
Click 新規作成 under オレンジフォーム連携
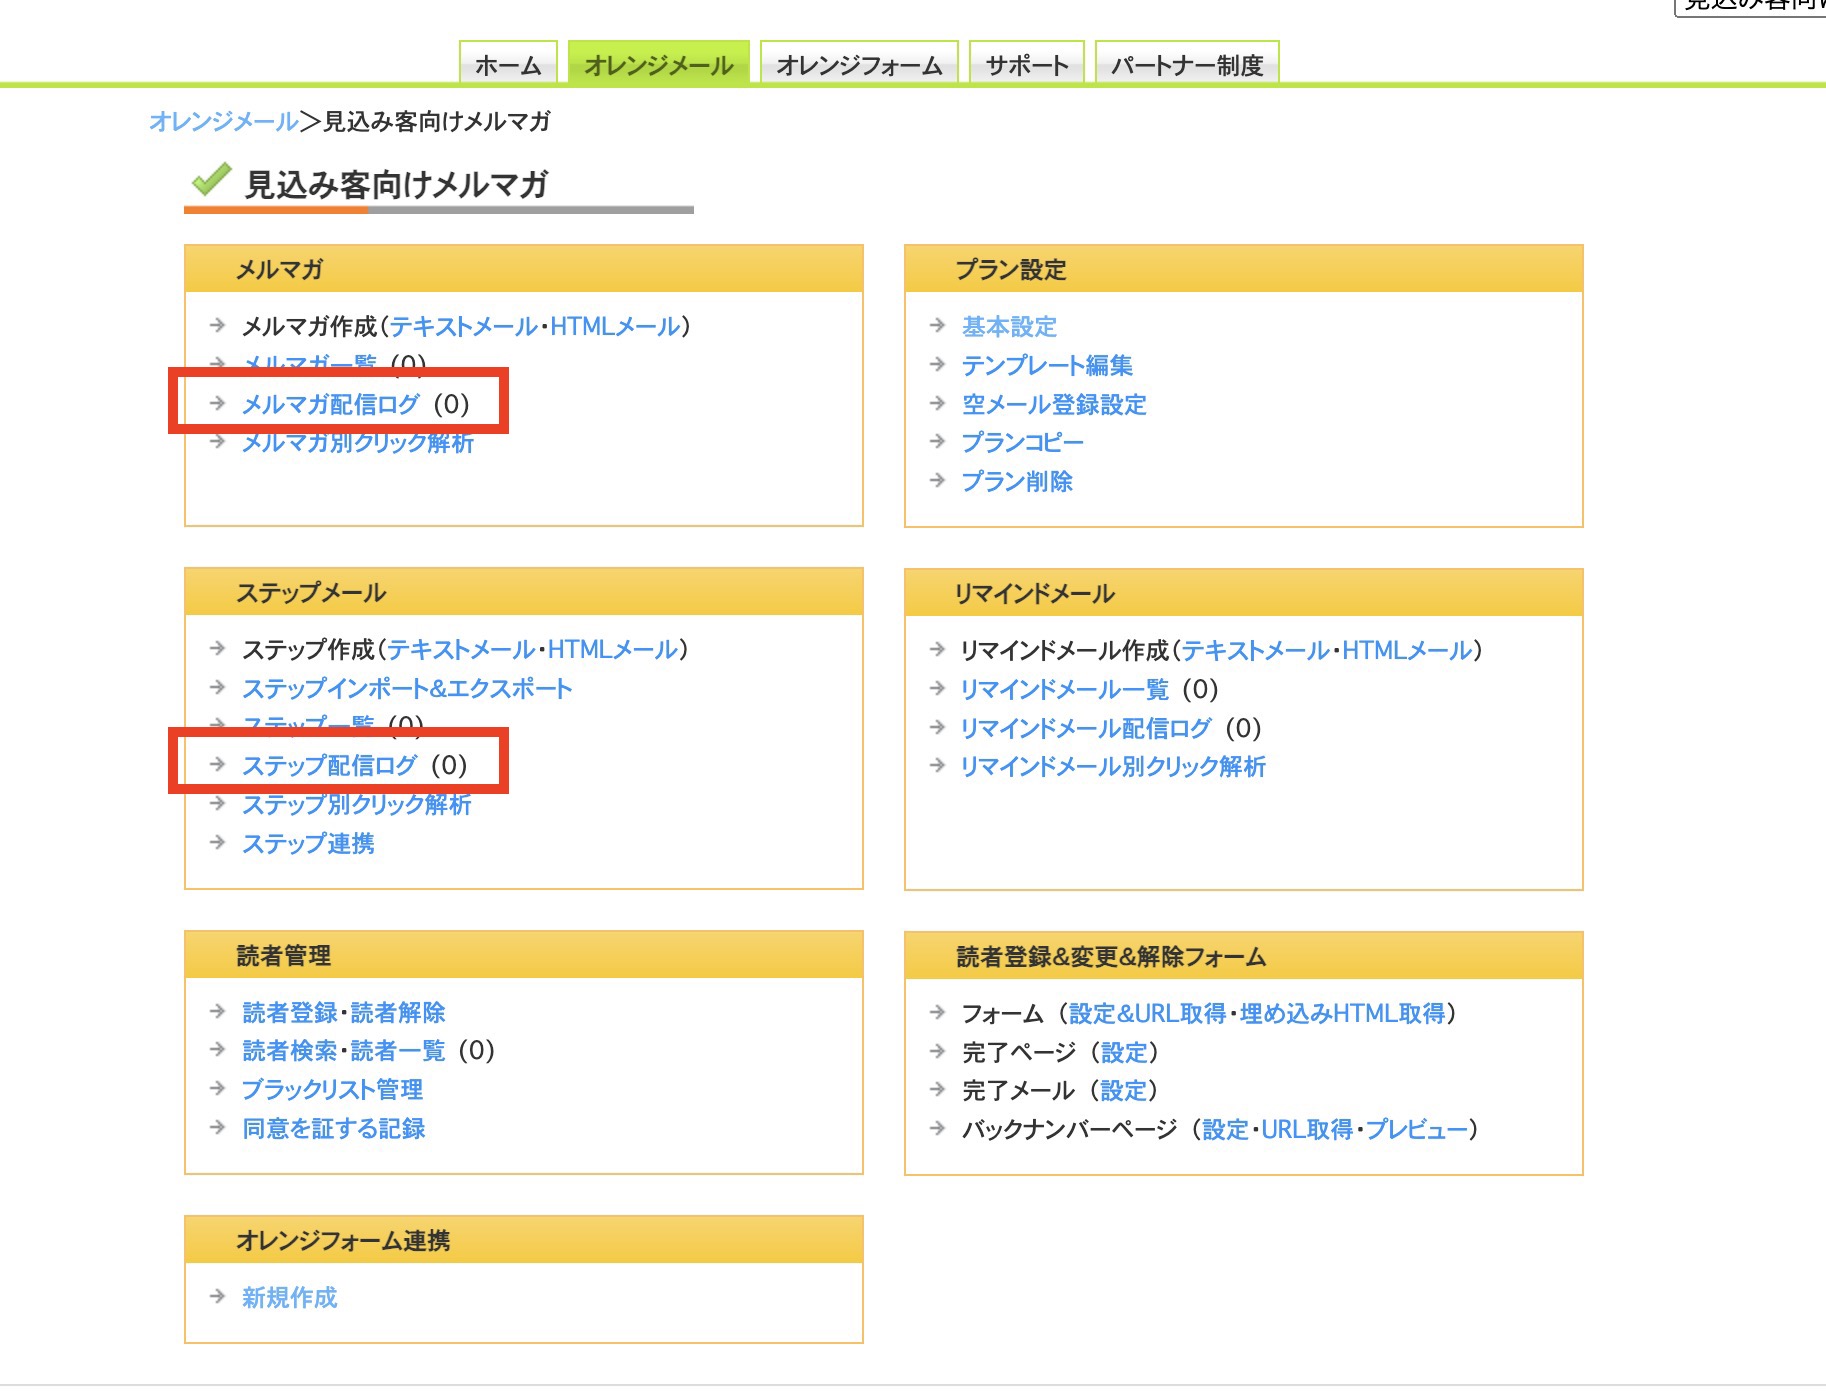coord(290,1297)
